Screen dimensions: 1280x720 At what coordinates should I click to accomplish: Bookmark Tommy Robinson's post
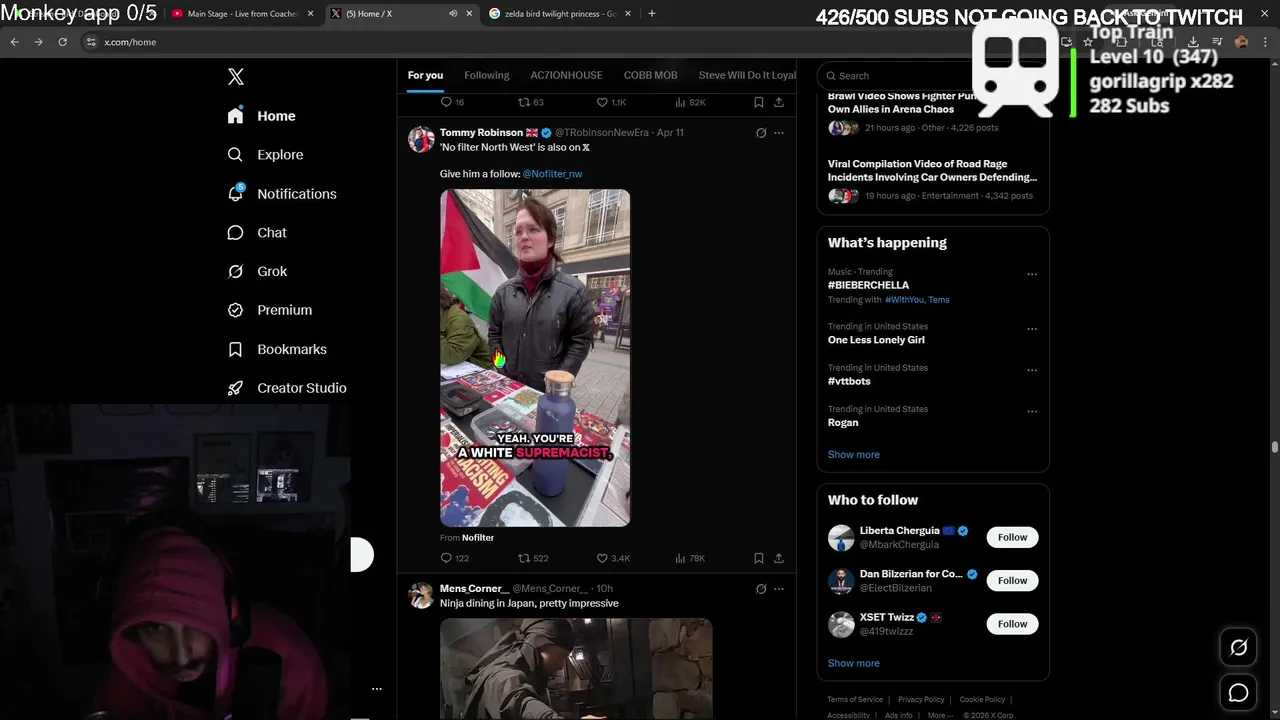point(758,558)
